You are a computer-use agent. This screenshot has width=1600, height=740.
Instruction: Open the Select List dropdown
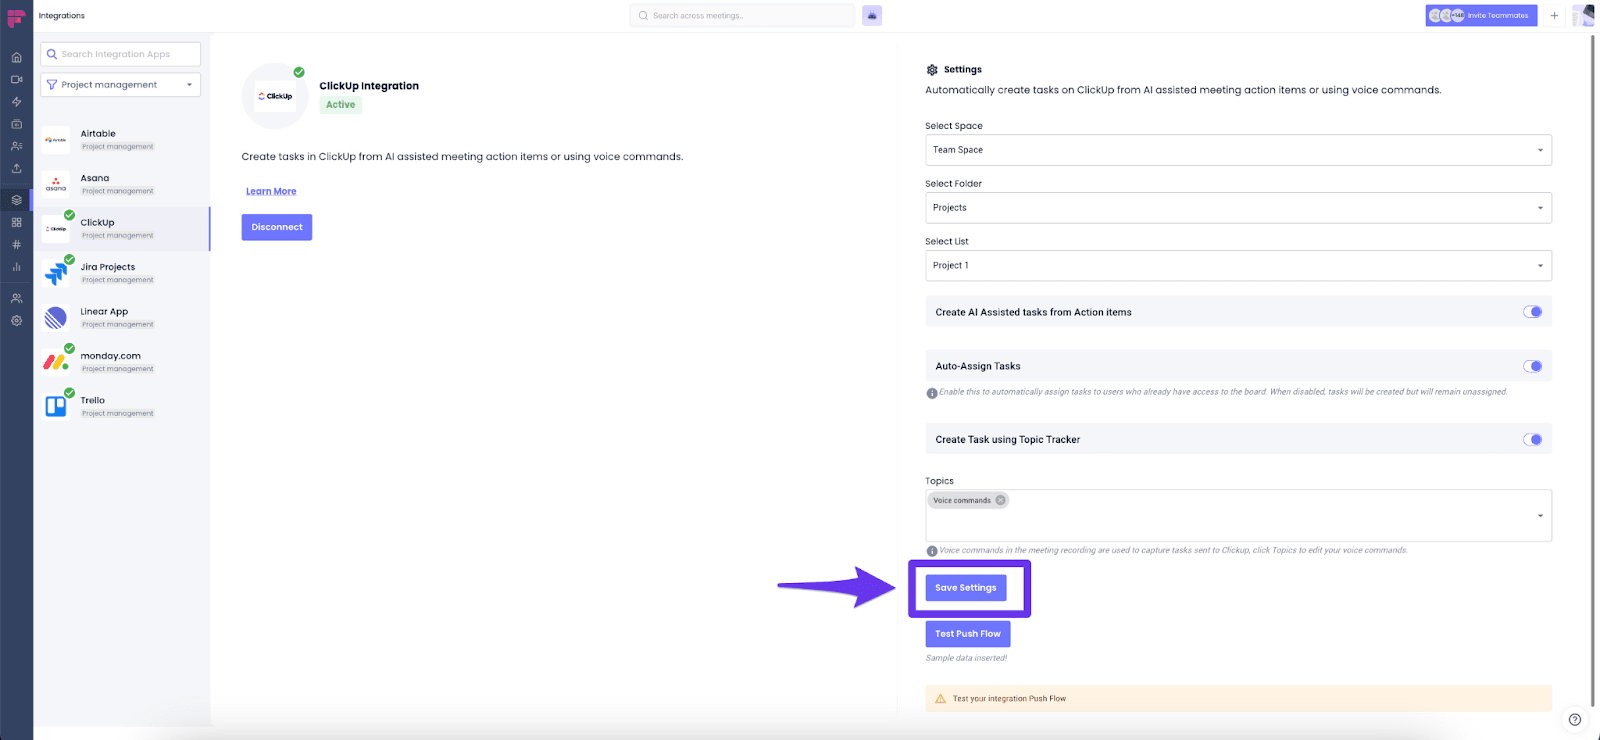coord(1238,266)
